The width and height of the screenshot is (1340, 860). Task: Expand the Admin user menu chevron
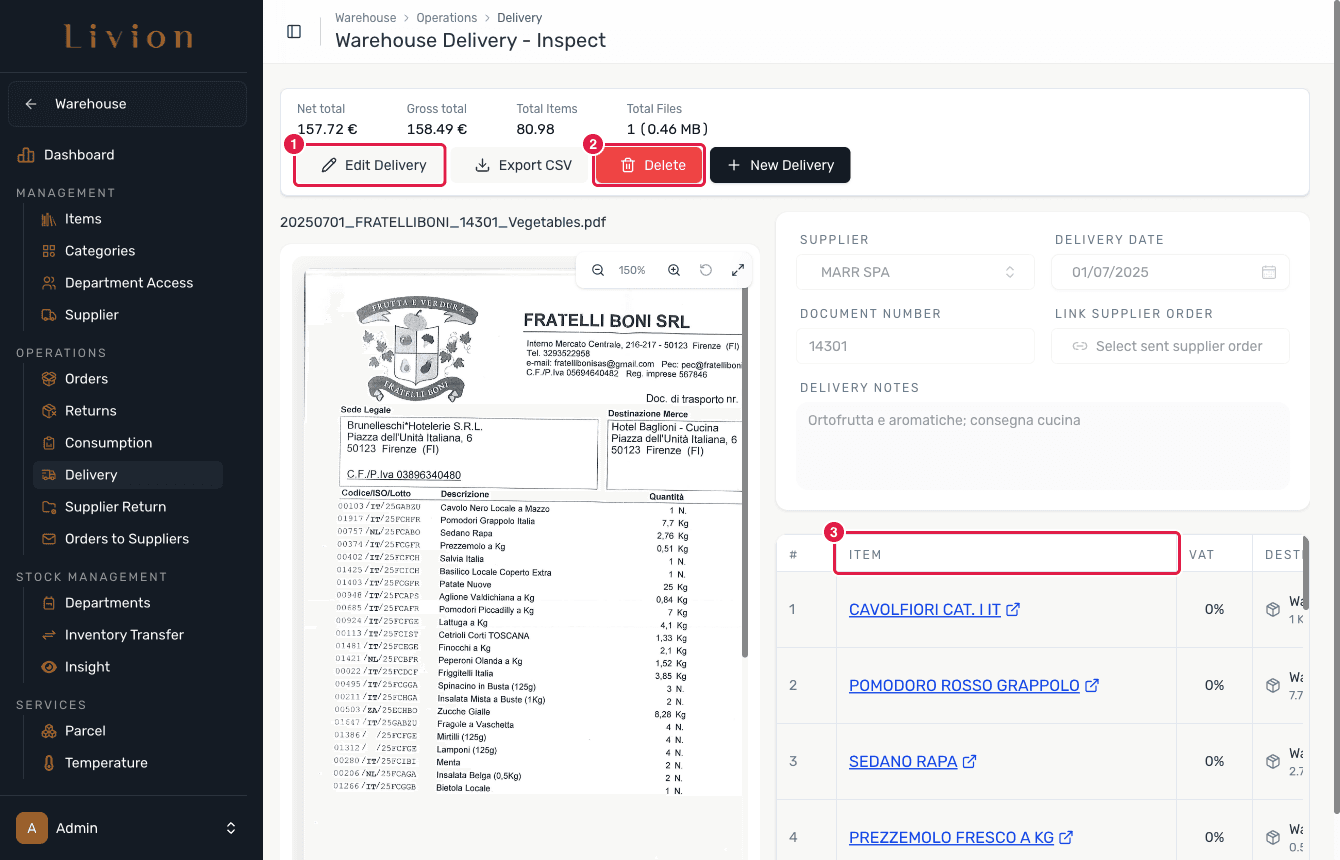click(x=231, y=828)
